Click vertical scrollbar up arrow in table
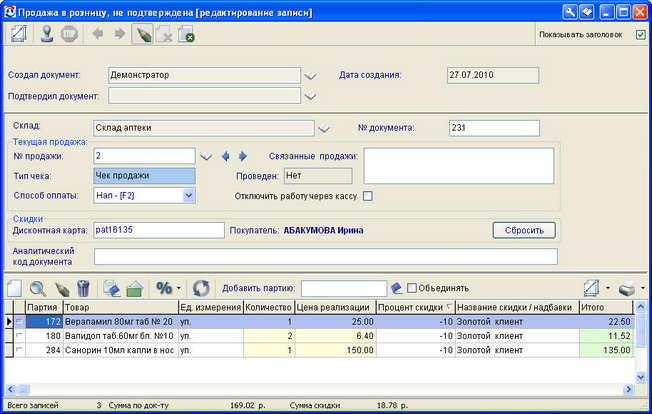Viewport: 652px width, 414px height. pyautogui.click(x=641, y=307)
